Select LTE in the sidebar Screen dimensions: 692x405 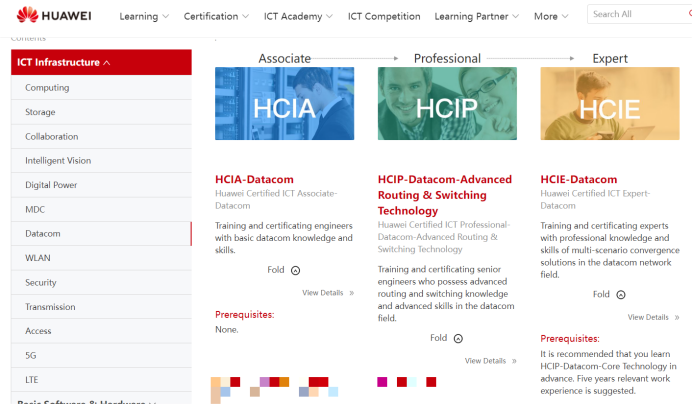(101, 379)
